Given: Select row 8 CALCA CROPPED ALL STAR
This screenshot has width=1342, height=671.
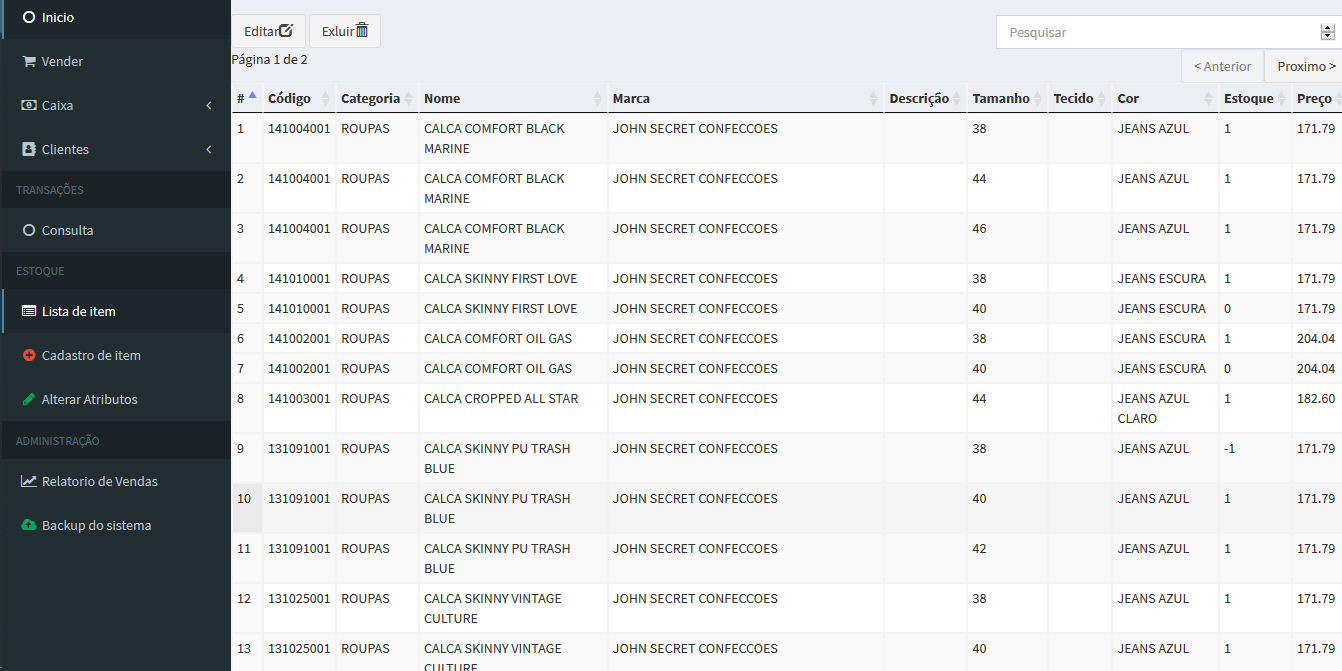Looking at the screenshot, I should [787, 408].
